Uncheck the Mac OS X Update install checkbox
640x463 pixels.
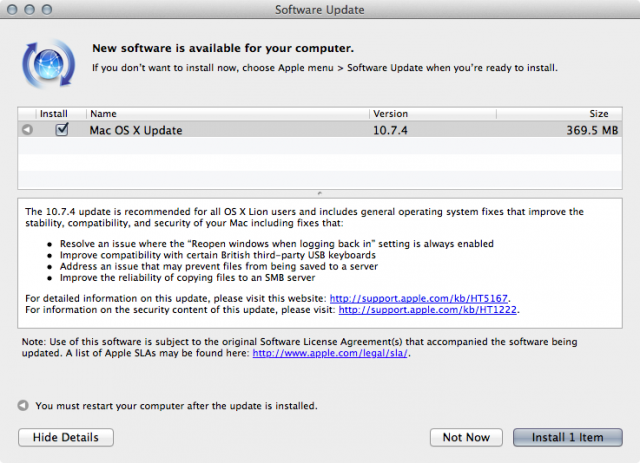click(x=62, y=129)
